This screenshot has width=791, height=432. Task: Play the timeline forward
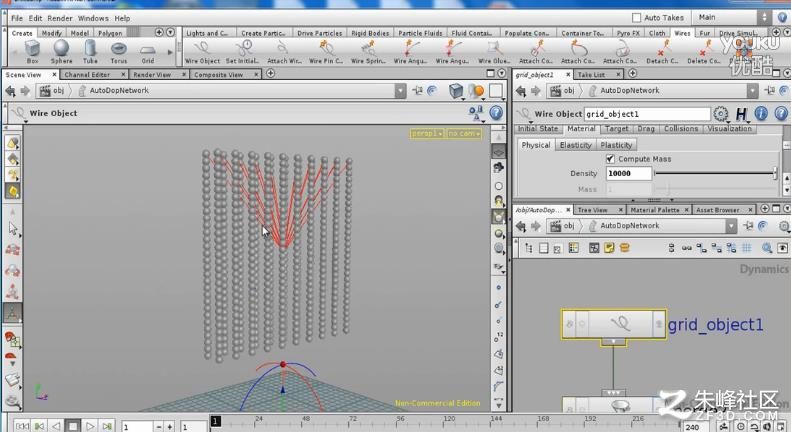click(90, 426)
